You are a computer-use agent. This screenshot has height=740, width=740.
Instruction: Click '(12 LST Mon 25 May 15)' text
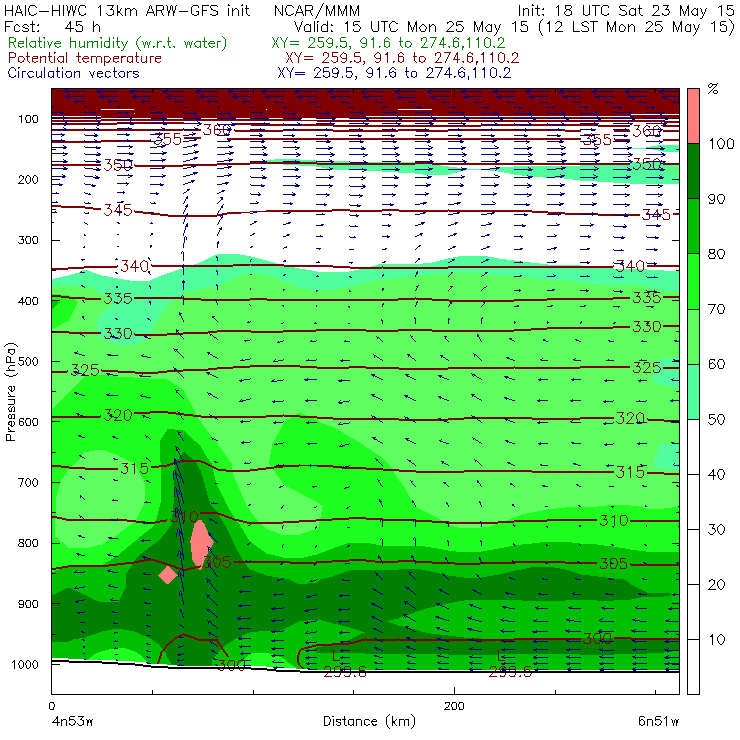[637, 27]
